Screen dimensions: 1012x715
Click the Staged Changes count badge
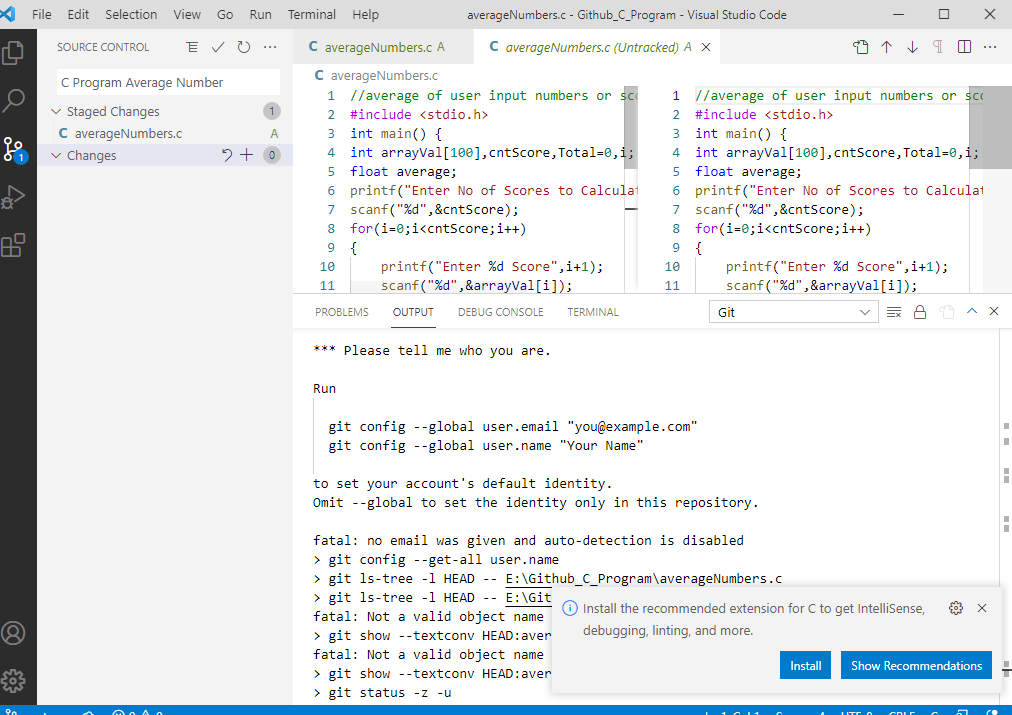(272, 112)
